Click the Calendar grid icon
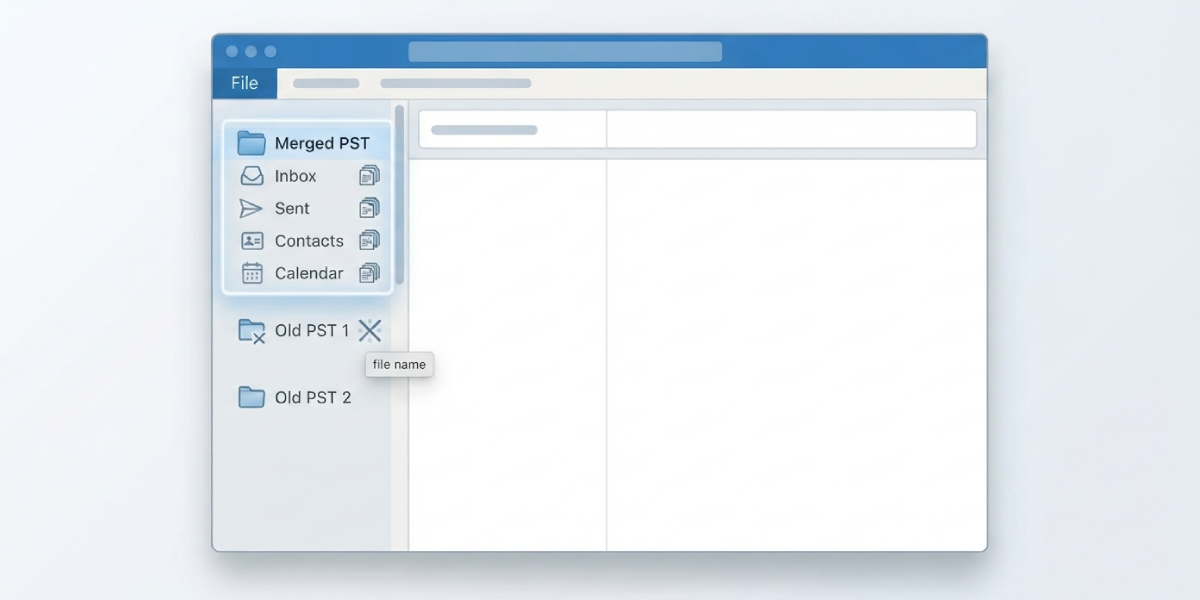This screenshot has height=600, width=1200. pos(252,273)
